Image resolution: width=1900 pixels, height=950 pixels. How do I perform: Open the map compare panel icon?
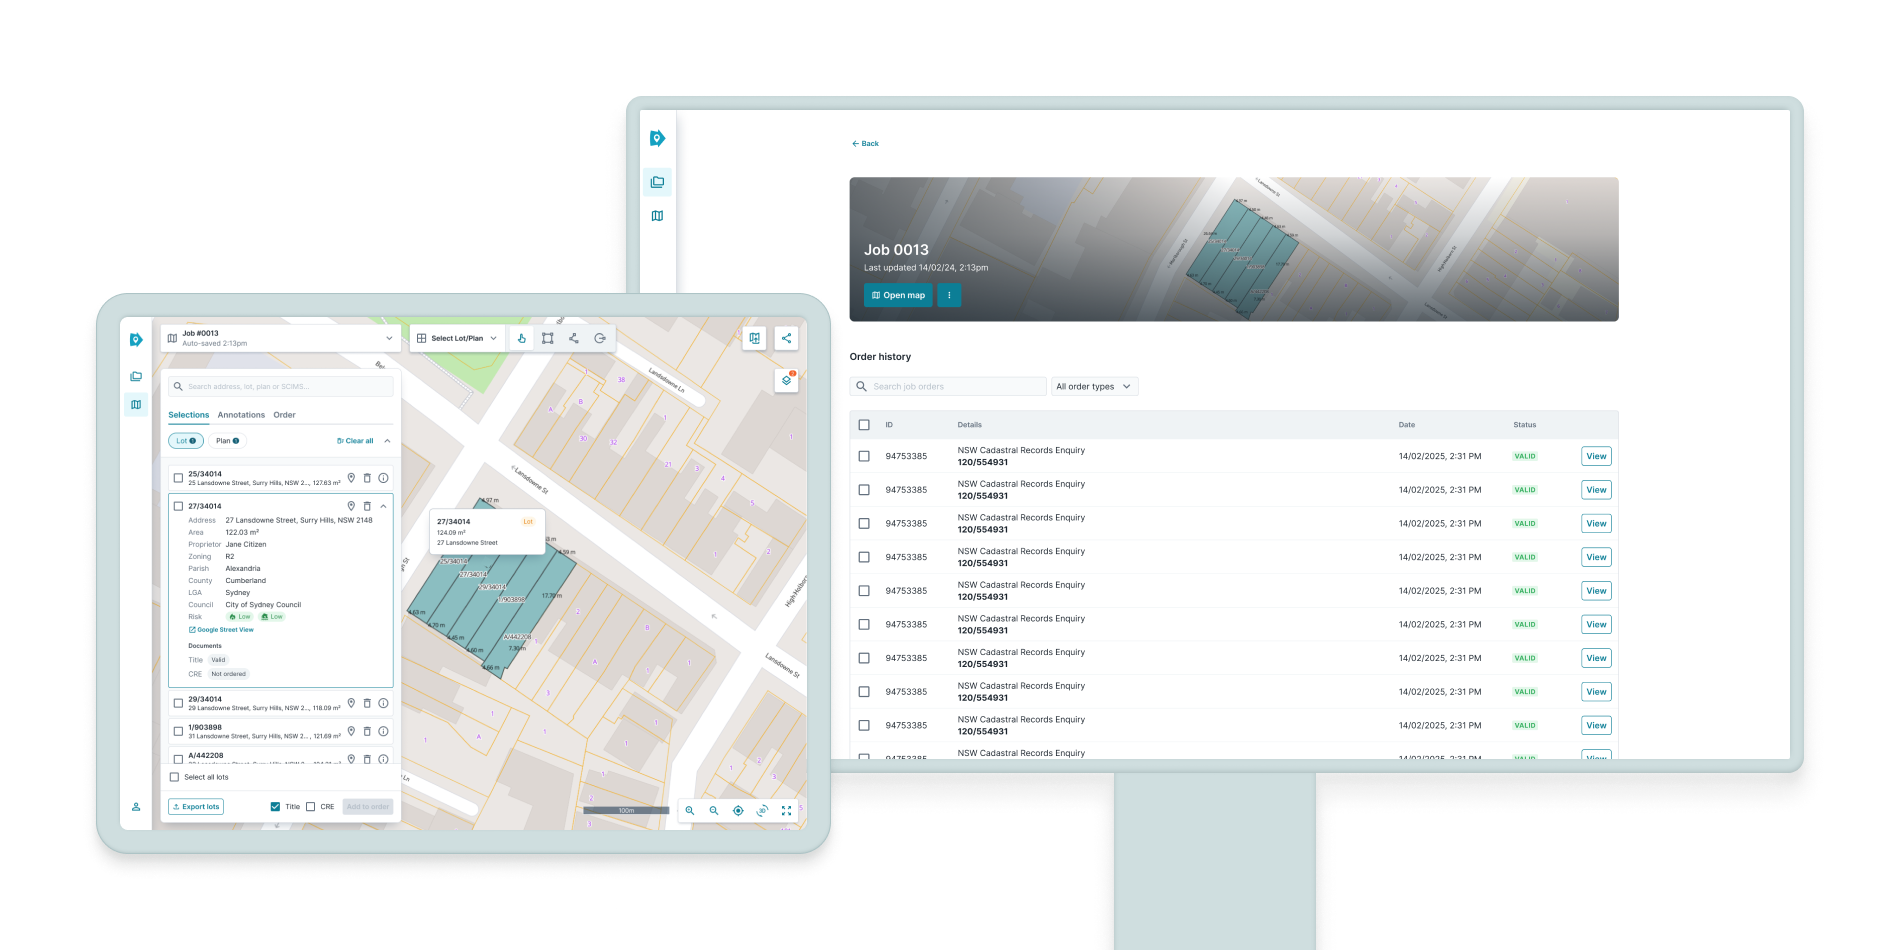(x=755, y=338)
